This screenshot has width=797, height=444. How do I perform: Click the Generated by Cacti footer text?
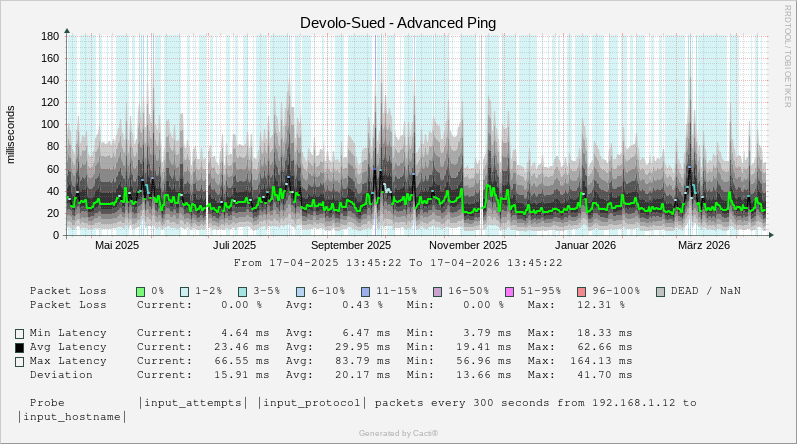398,433
